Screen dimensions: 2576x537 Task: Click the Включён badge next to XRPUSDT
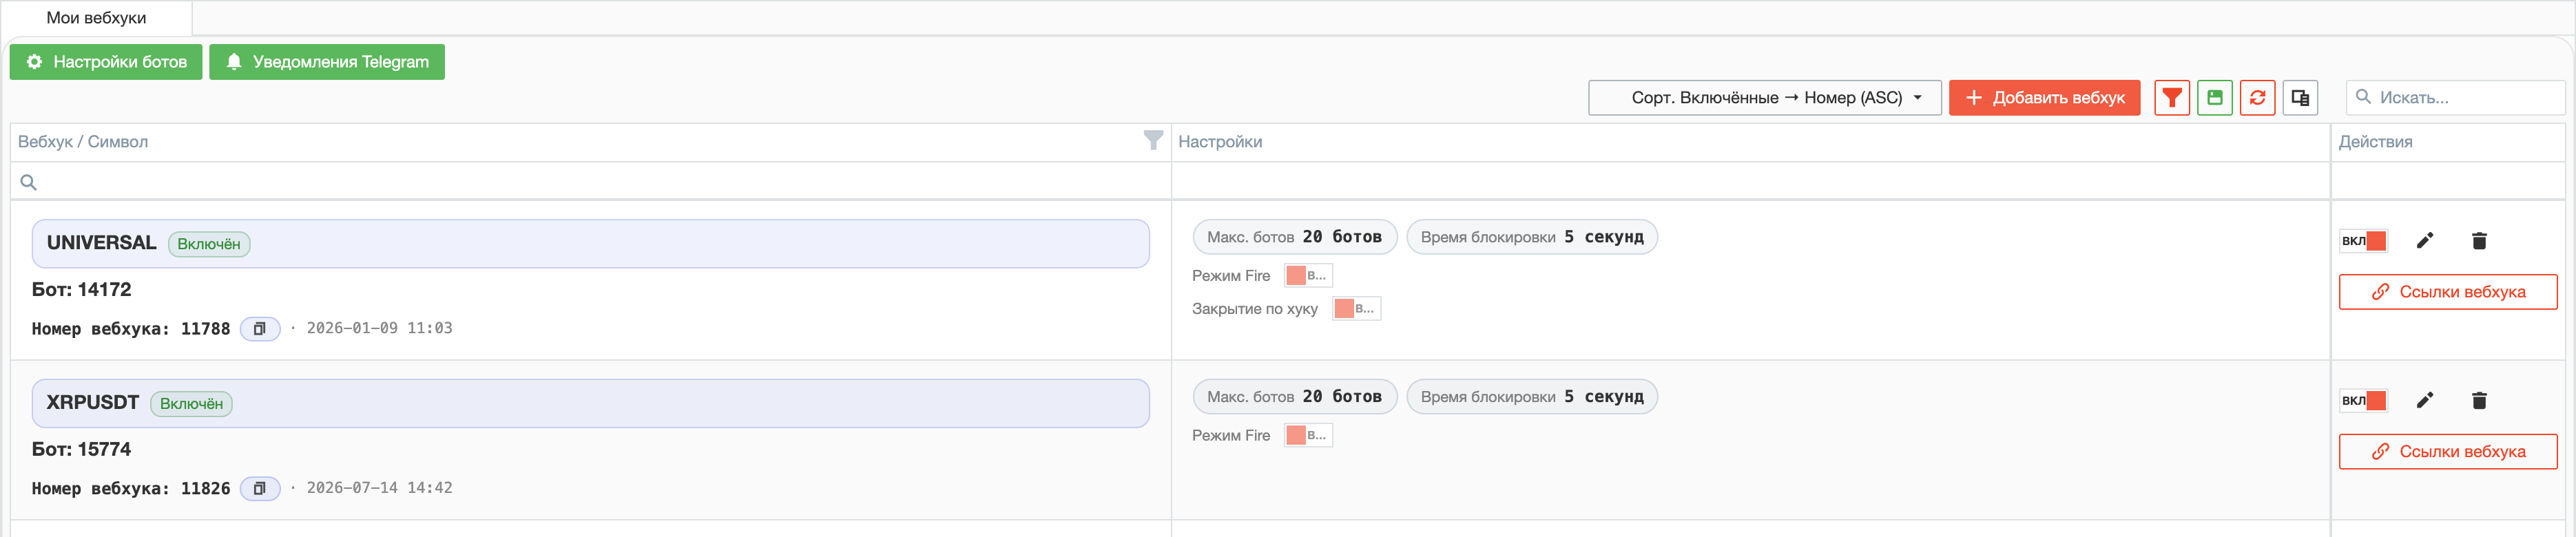(x=191, y=404)
